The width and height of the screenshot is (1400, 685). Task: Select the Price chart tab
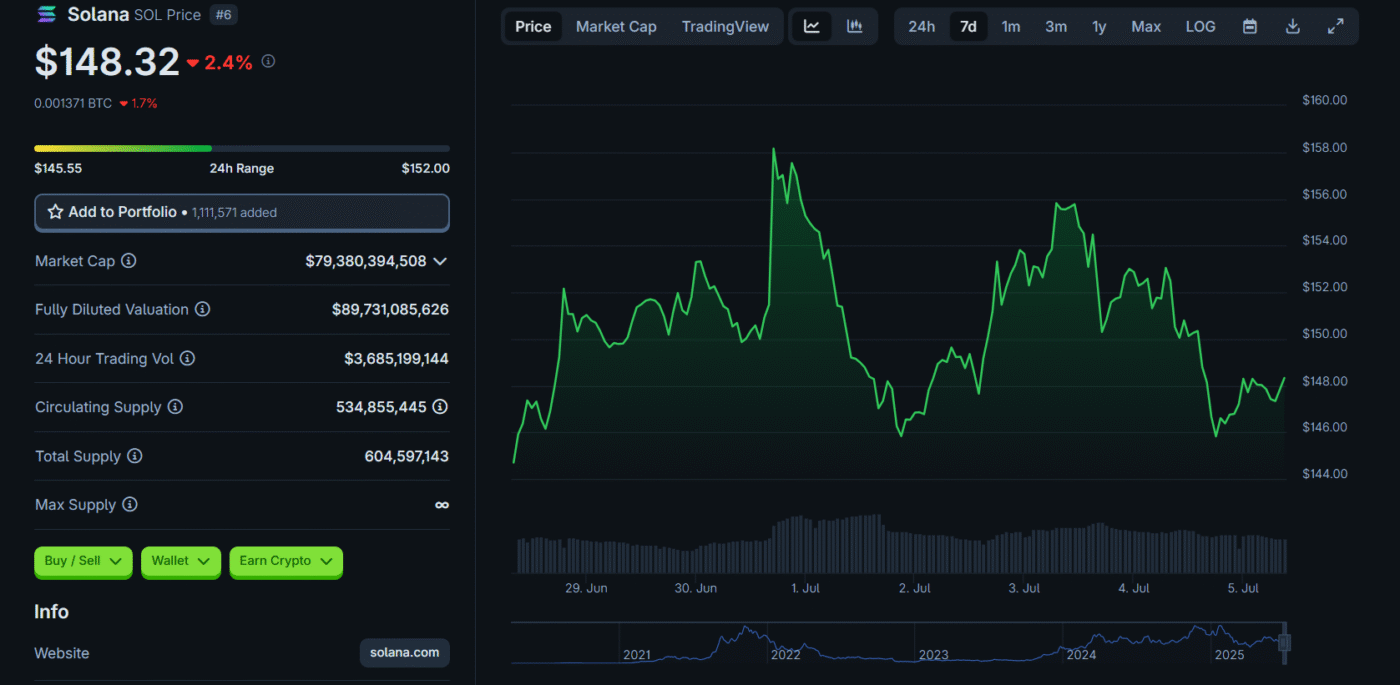[533, 27]
